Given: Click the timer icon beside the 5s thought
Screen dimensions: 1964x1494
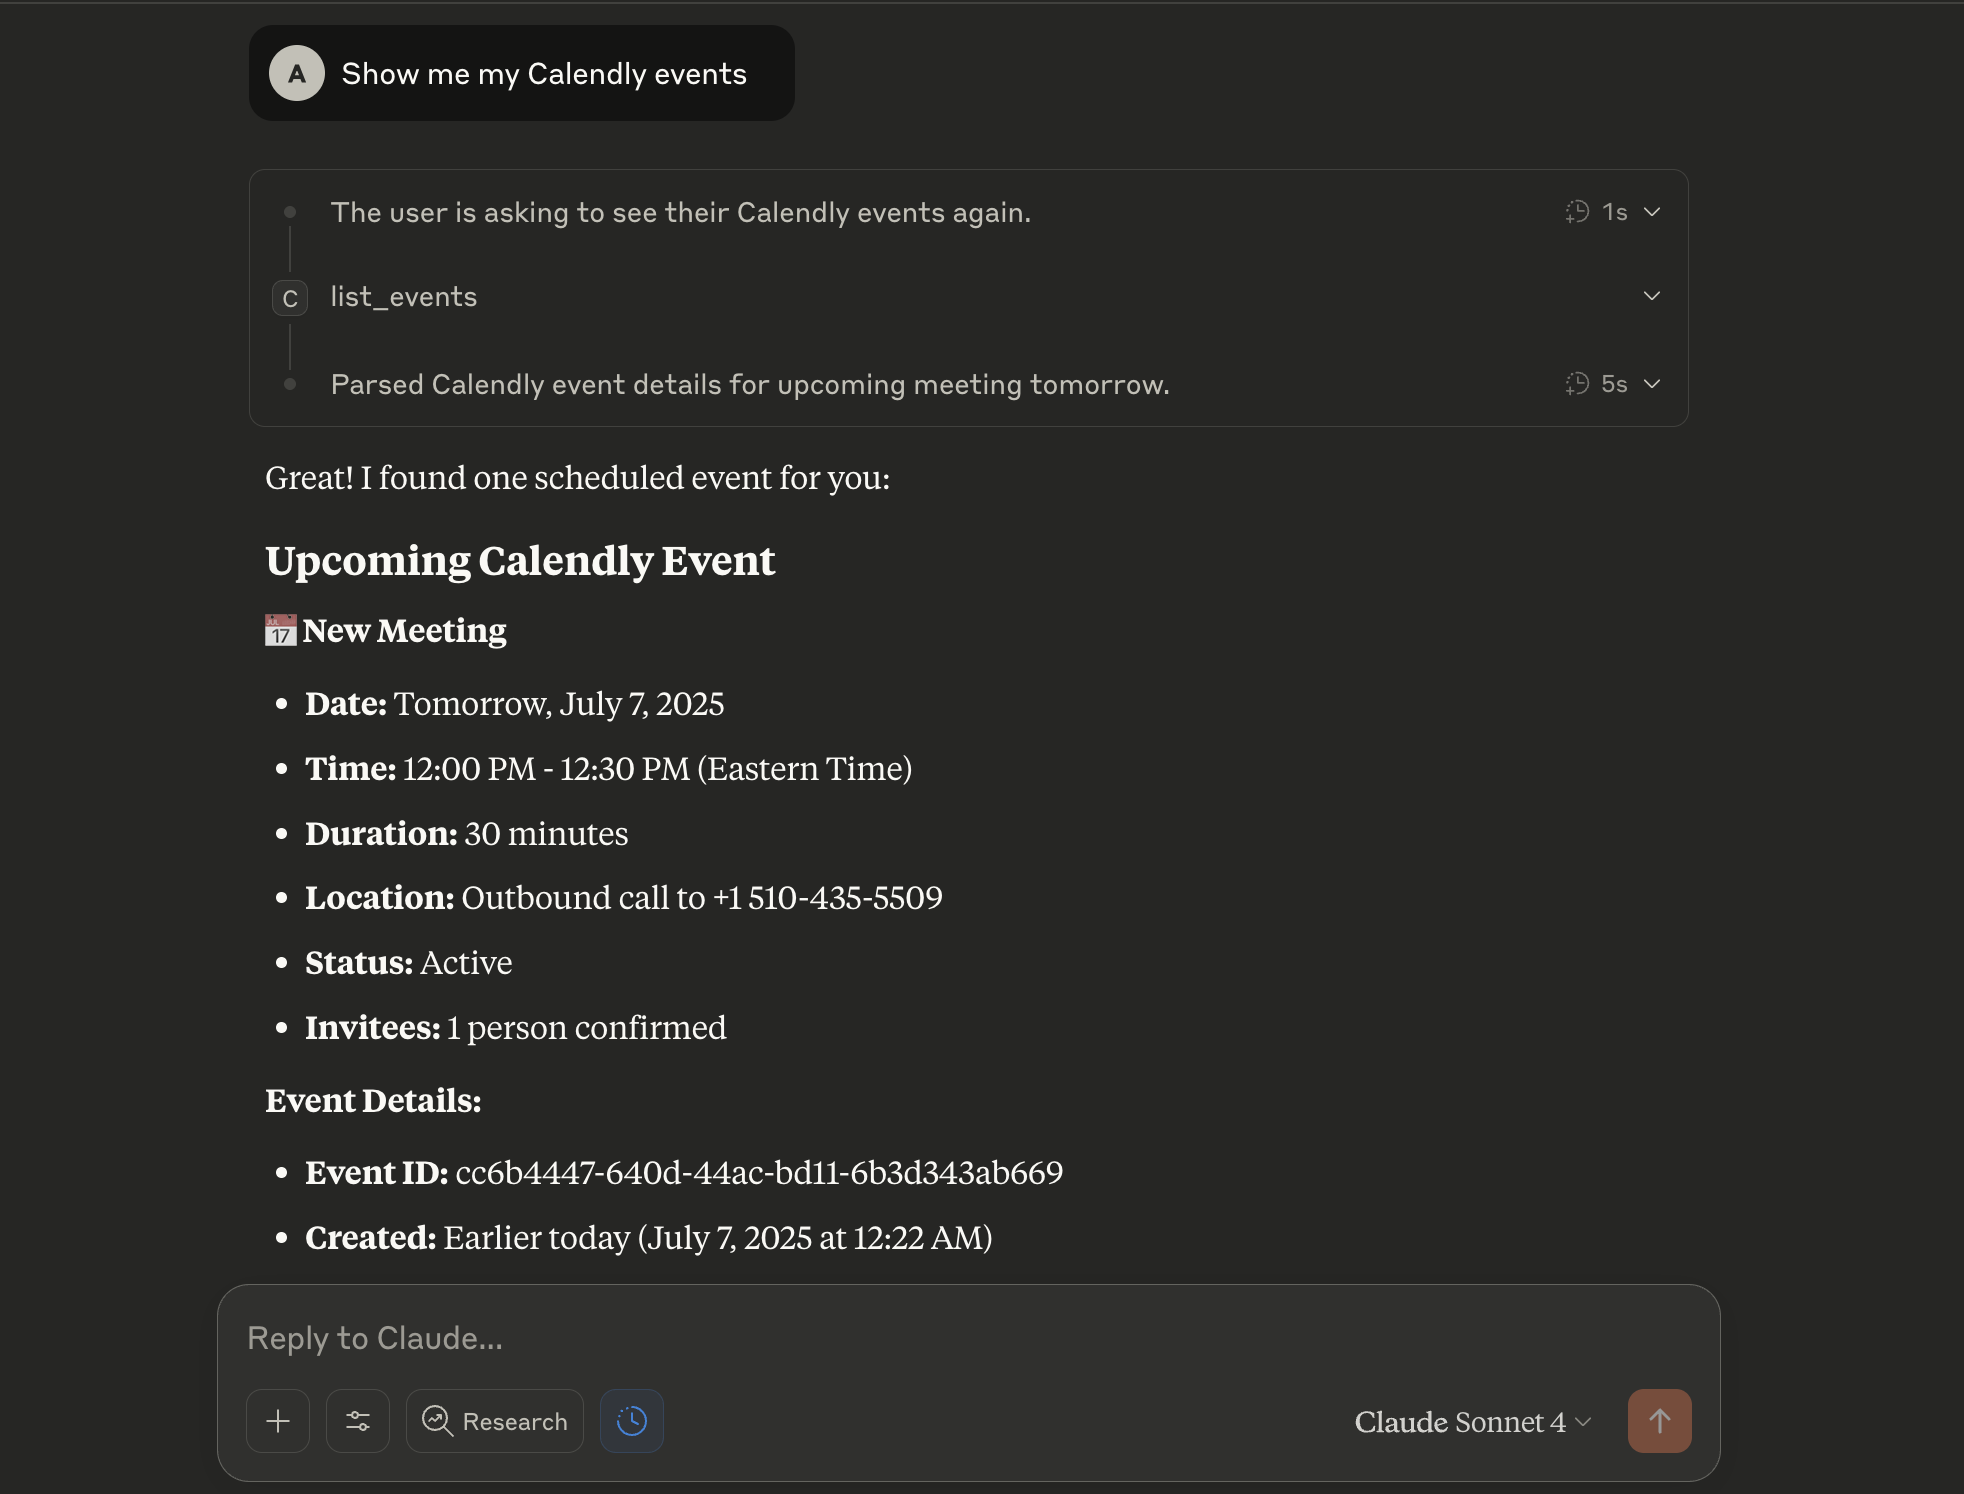Looking at the screenshot, I should coord(1578,384).
